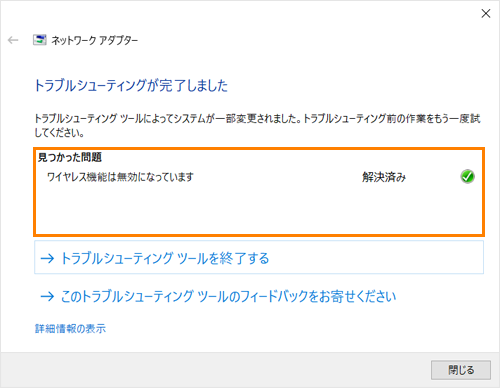
Task: Select the ワイヤレス機能は無効になっています problem entry
Action: point(120,177)
